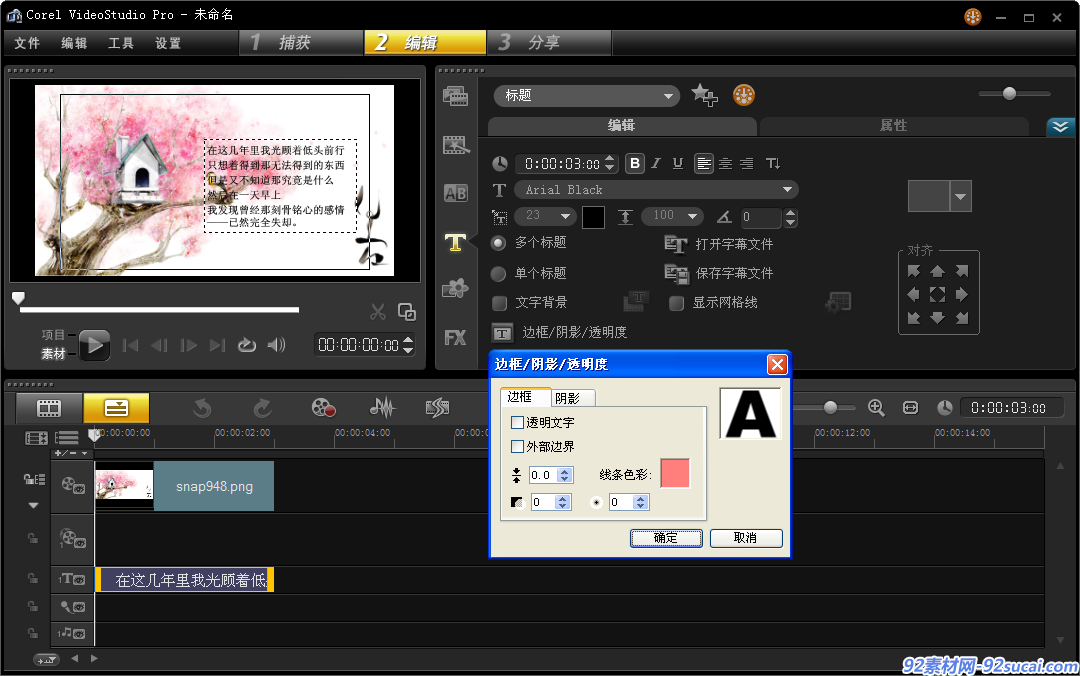The height and width of the screenshot is (676, 1080).
Task: Go to the 捕获 capture step
Action: (301, 43)
